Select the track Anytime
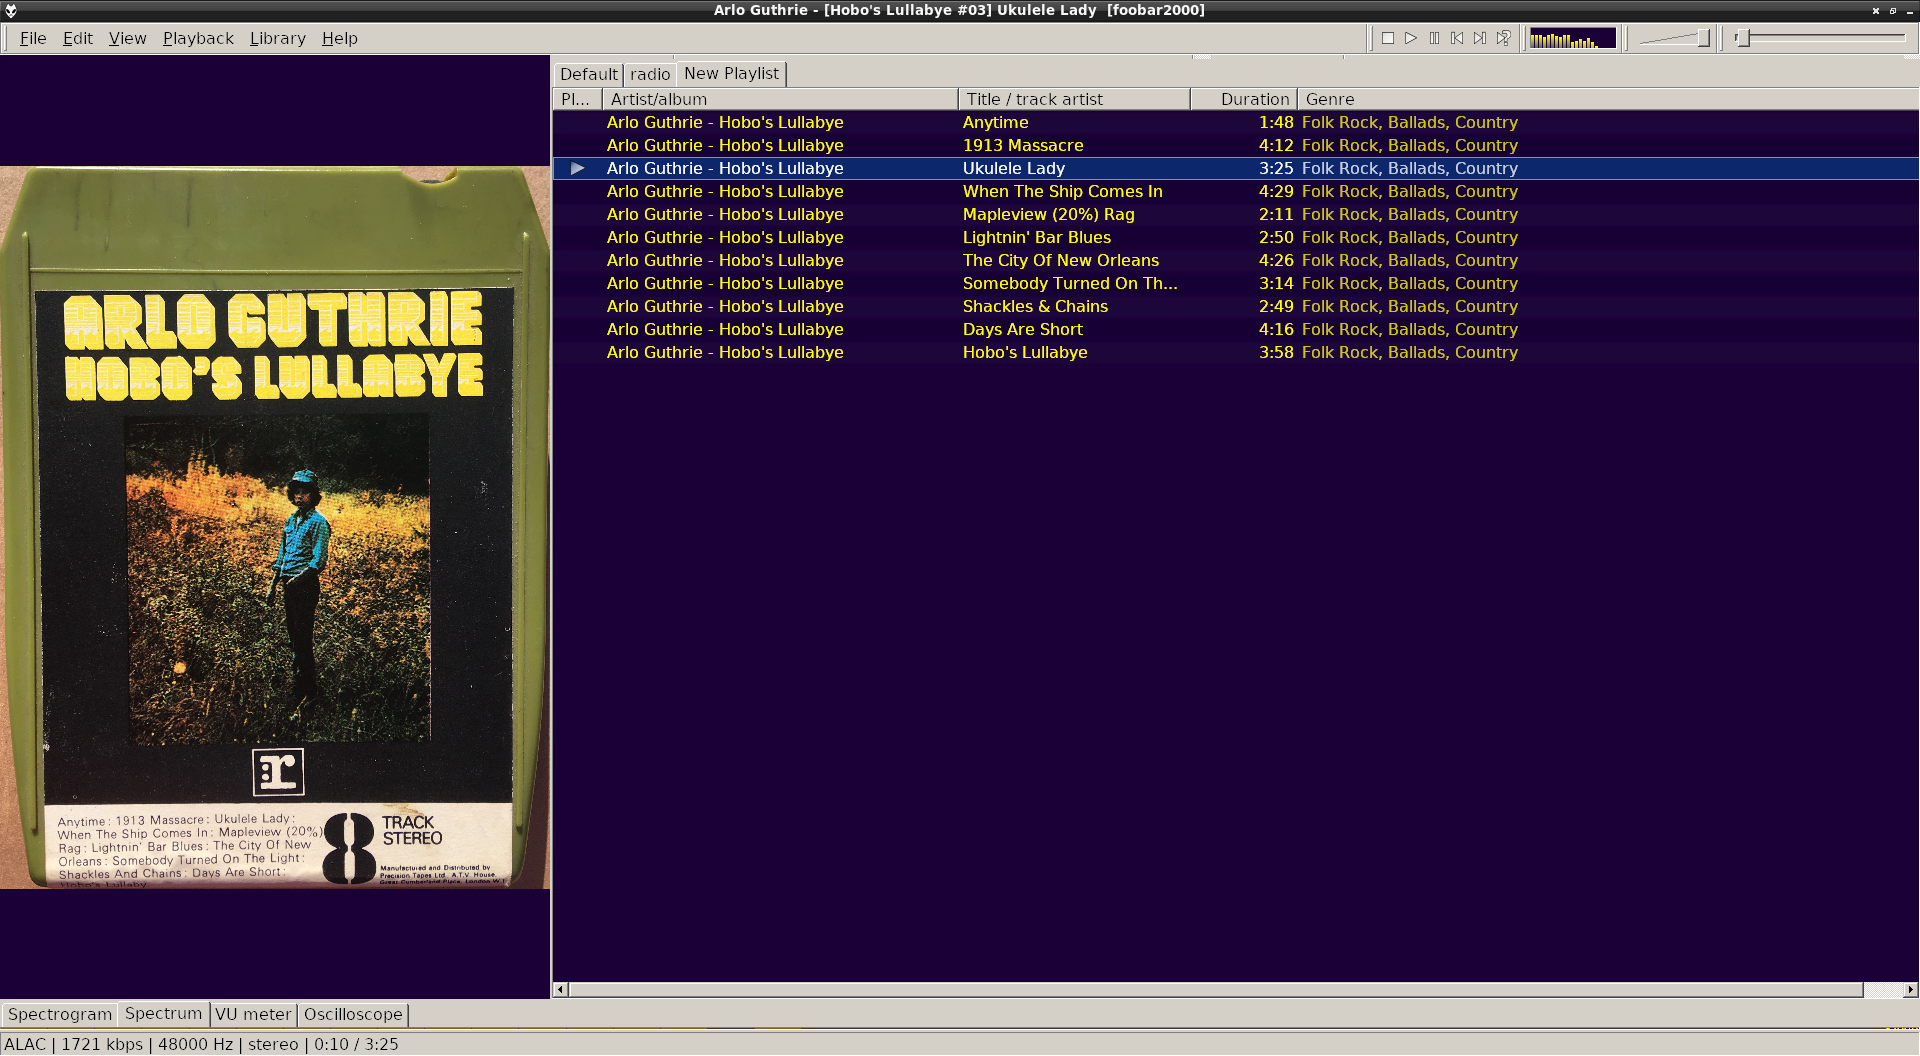The width and height of the screenshot is (1920, 1056). 995,123
